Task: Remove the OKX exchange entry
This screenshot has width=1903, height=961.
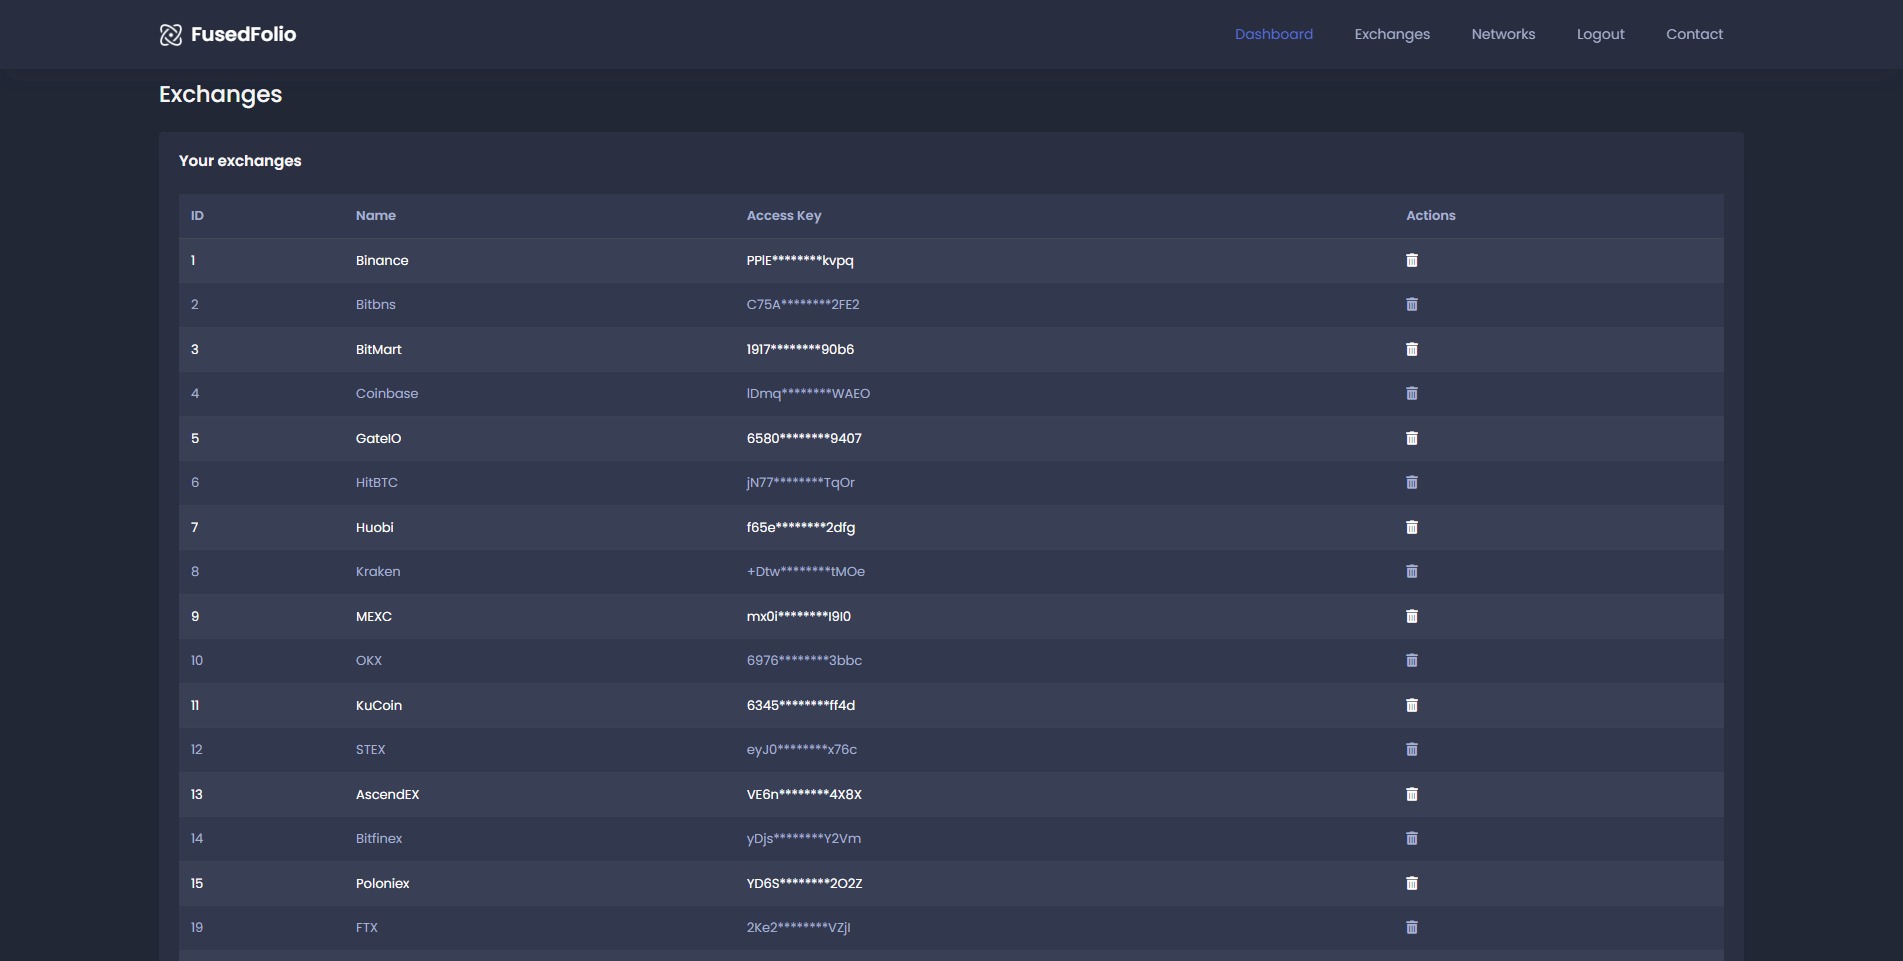Action: click(x=1412, y=661)
